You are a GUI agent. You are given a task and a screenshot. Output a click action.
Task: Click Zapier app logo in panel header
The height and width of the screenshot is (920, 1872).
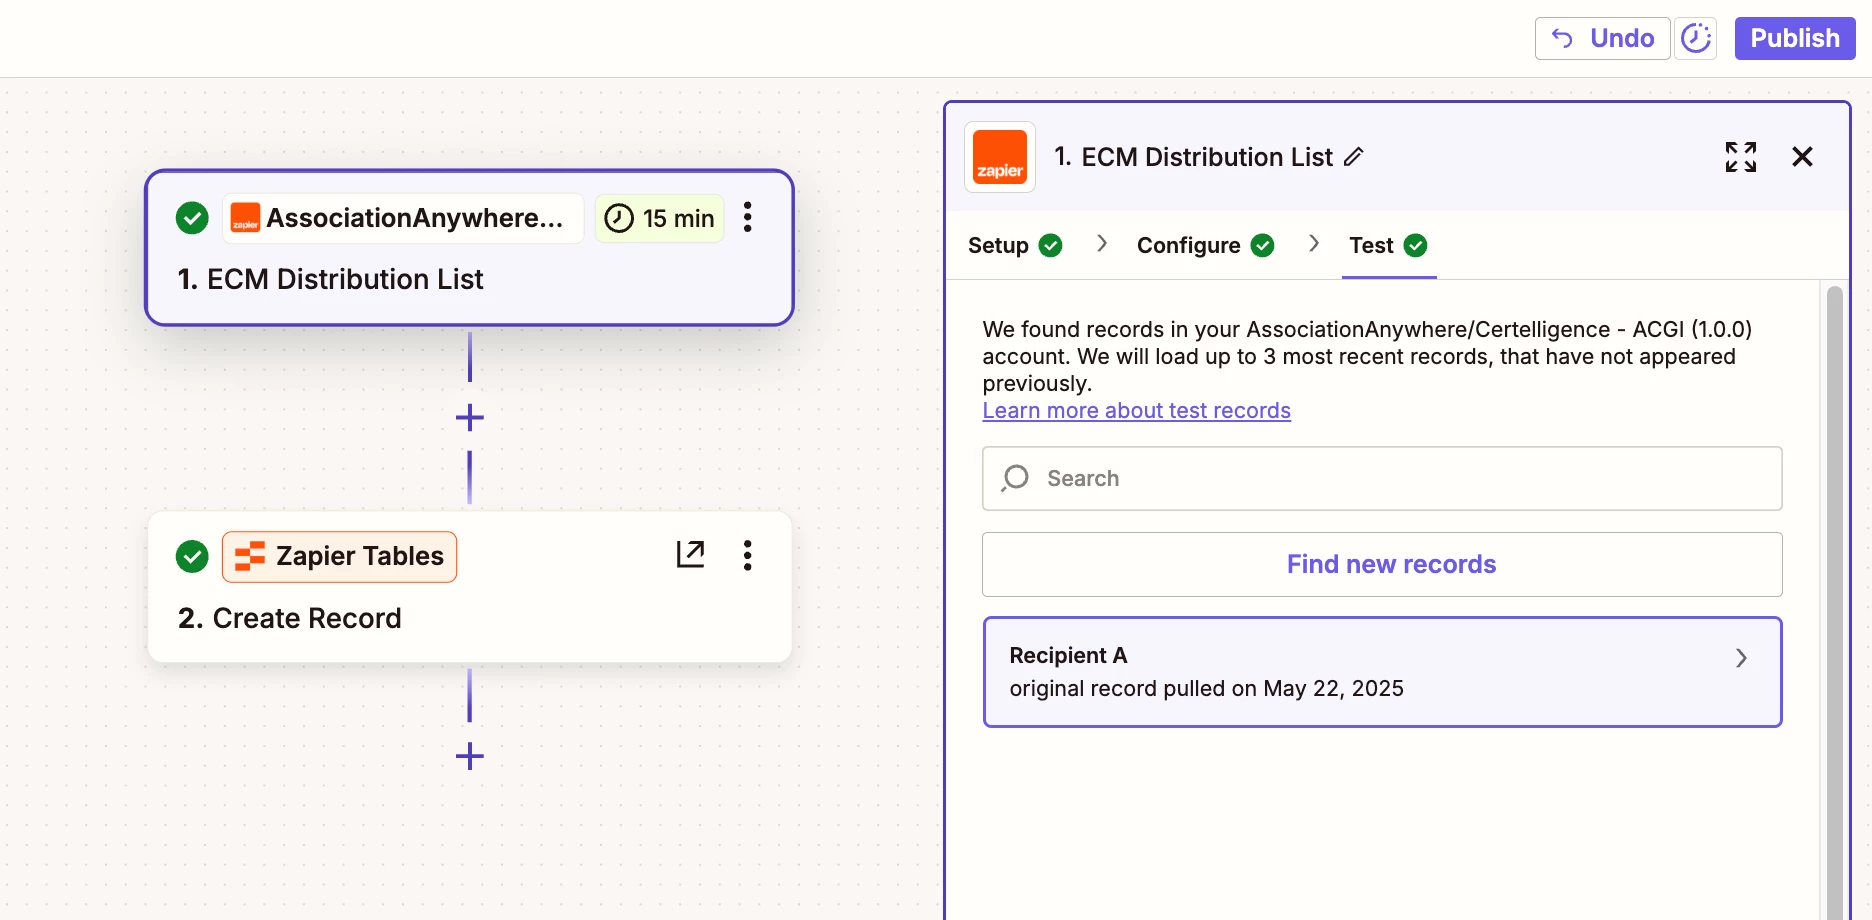[x=1000, y=157]
